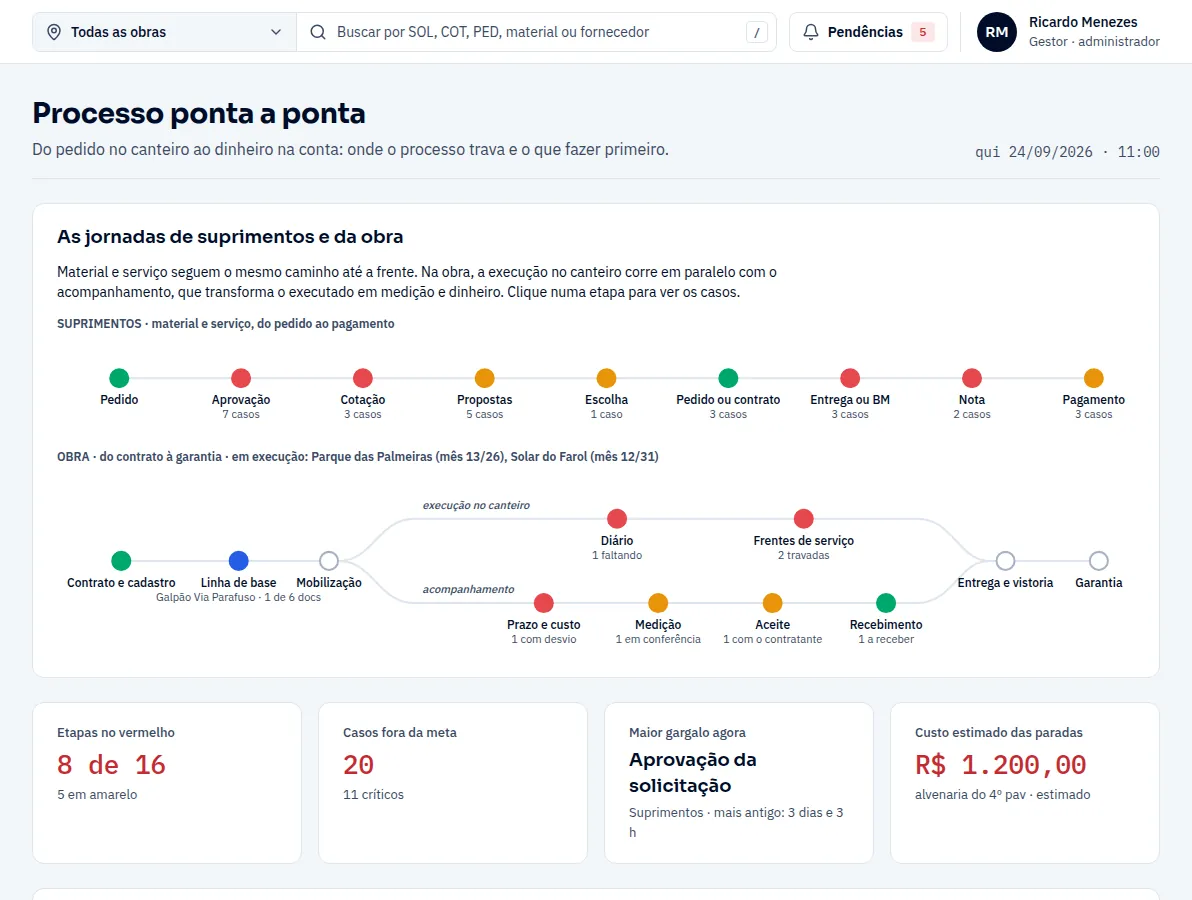This screenshot has width=1192, height=900.
Task: Open the Custo estimado das paradas card
Action: coord(1025,783)
